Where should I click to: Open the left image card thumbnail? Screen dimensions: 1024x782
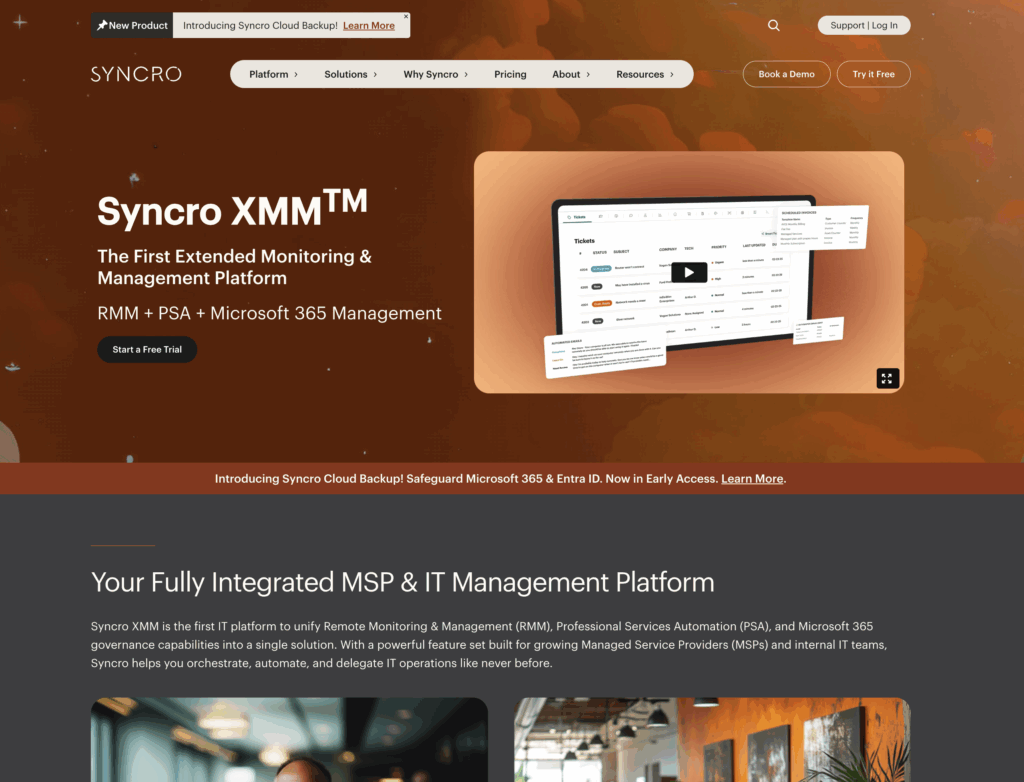click(289, 740)
